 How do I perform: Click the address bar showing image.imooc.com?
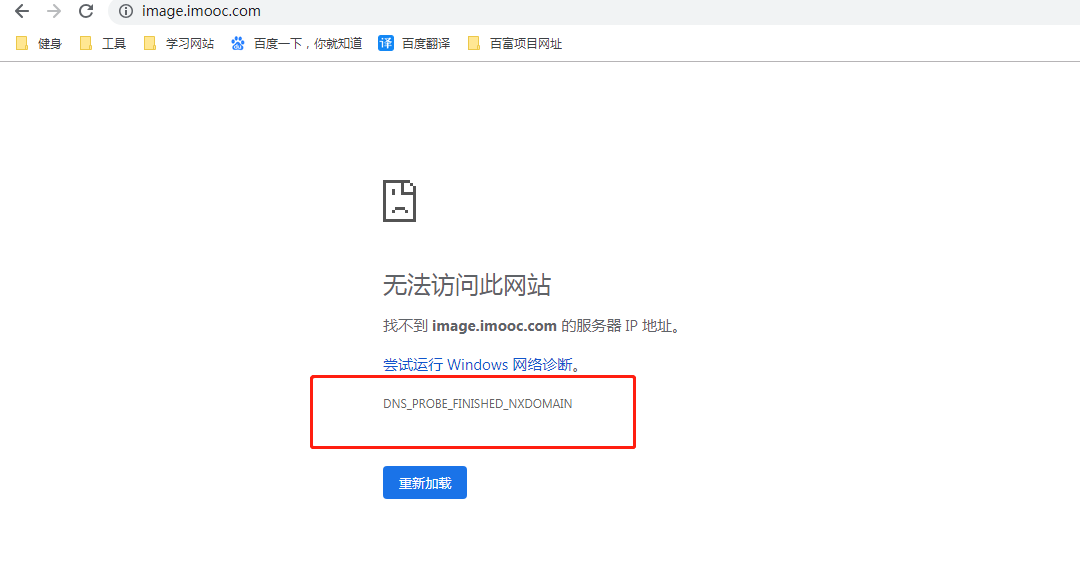594,11
